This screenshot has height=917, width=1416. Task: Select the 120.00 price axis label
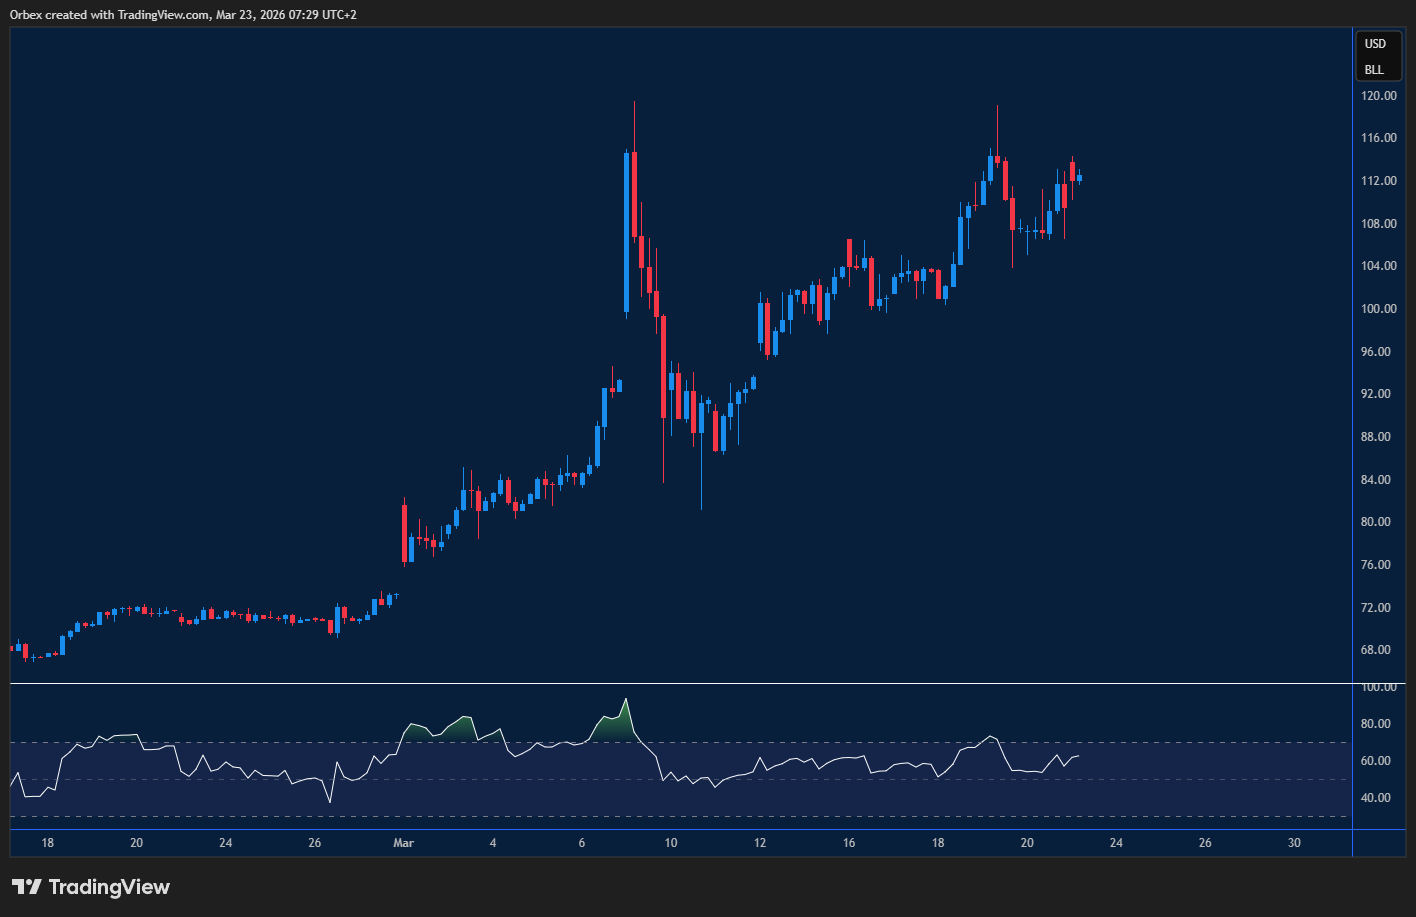pos(1380,96)
